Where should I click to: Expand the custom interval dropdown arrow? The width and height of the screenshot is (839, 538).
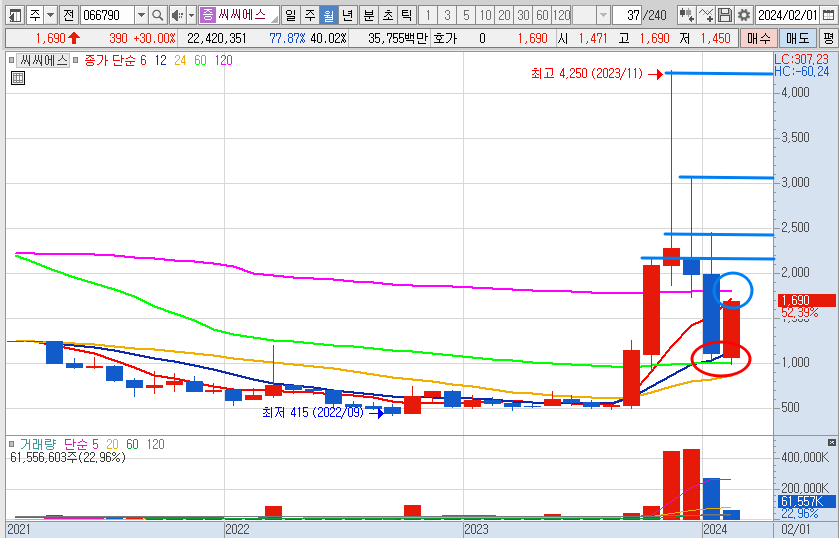coord(603,15)
